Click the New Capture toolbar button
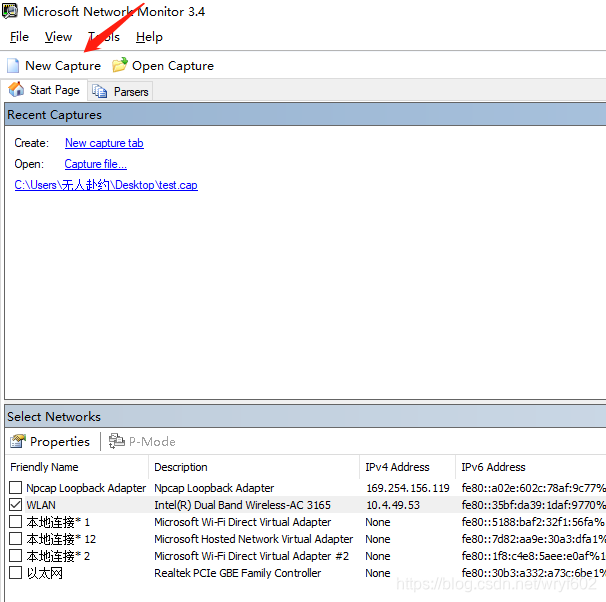 click(x=54, y=66)
